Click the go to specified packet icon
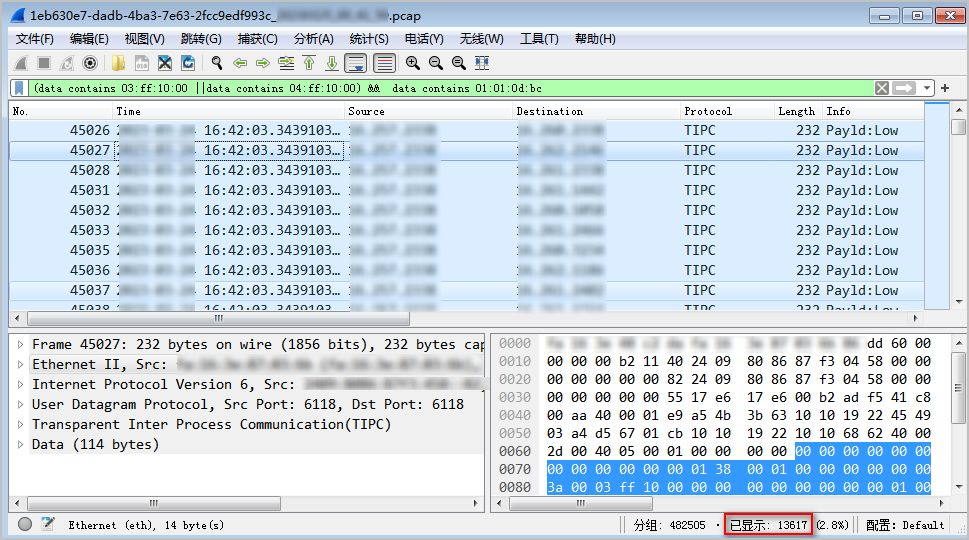The image size is (969, 540). (x=286, y=63)
